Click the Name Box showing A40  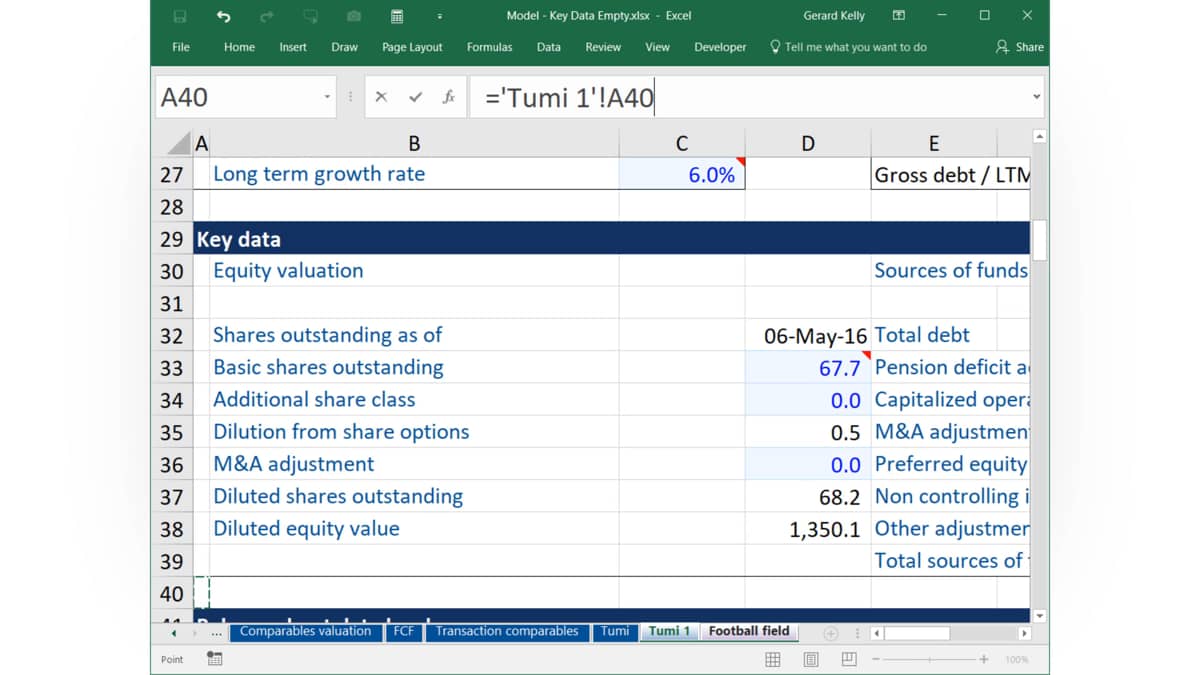coord(238,97)
